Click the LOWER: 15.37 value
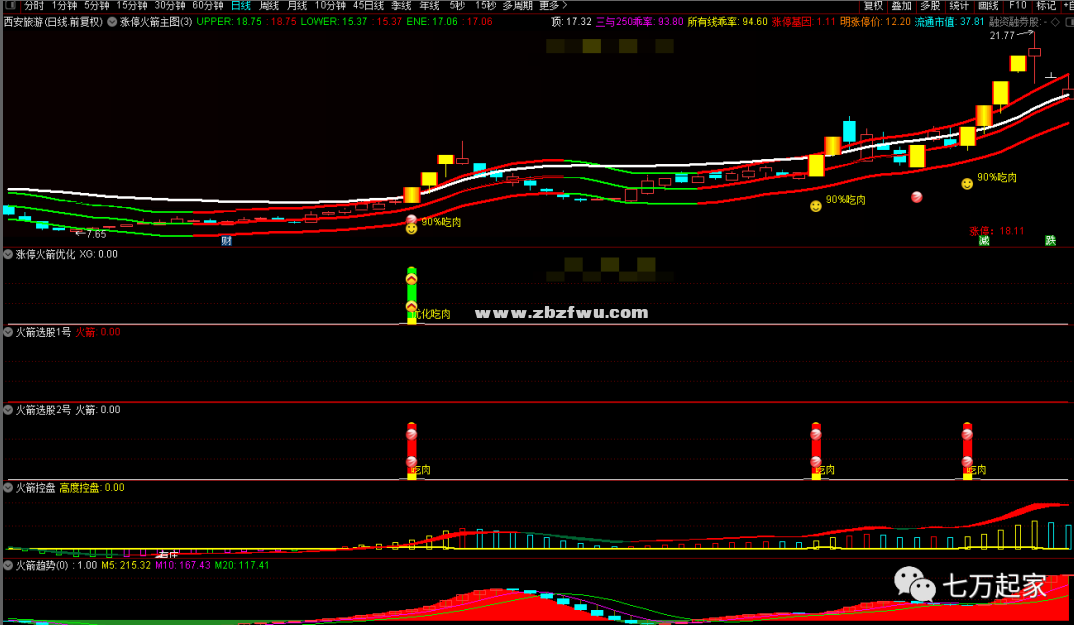 (334, 22)
